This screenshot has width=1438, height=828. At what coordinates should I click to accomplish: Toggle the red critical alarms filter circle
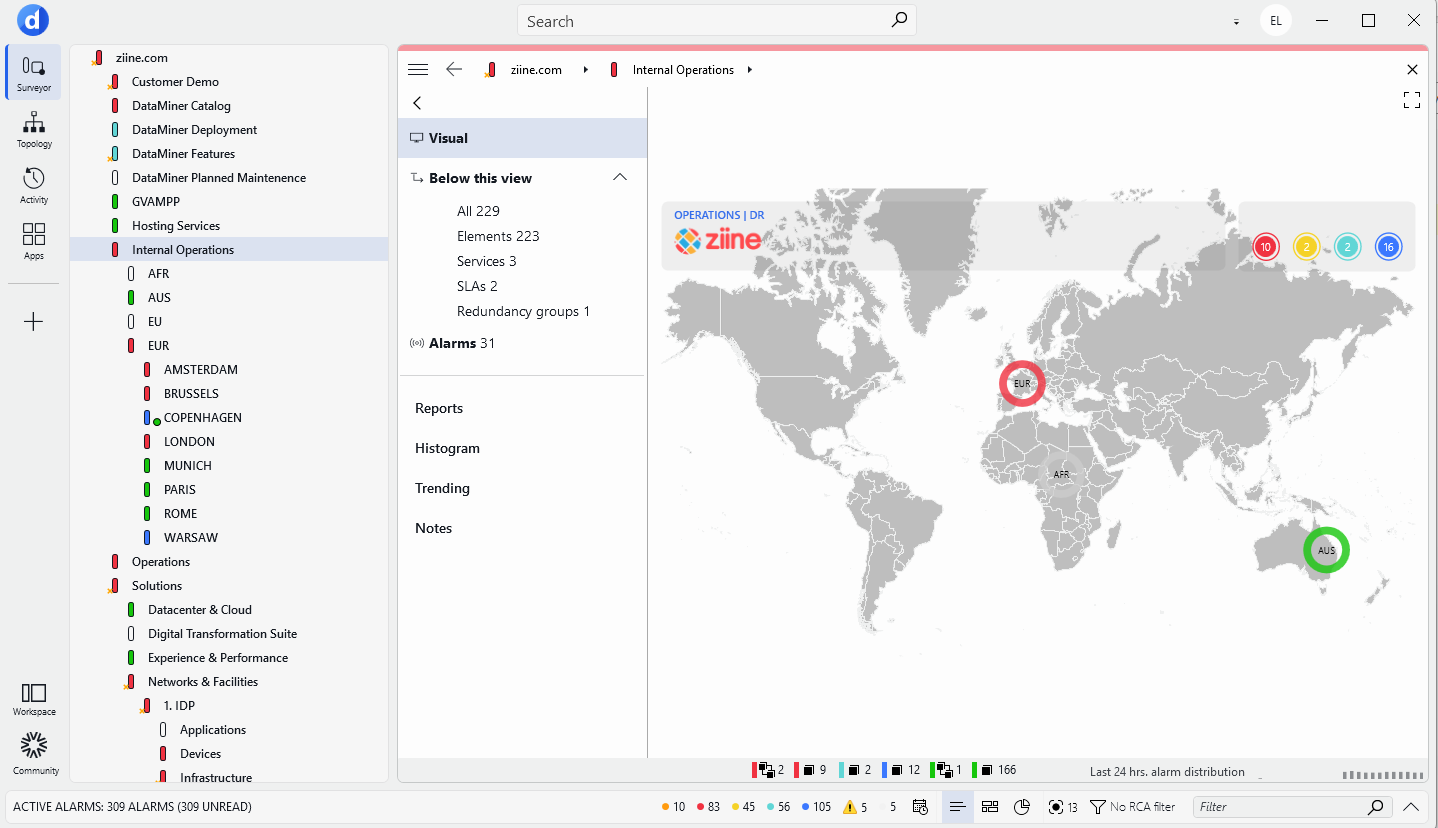1266,247
